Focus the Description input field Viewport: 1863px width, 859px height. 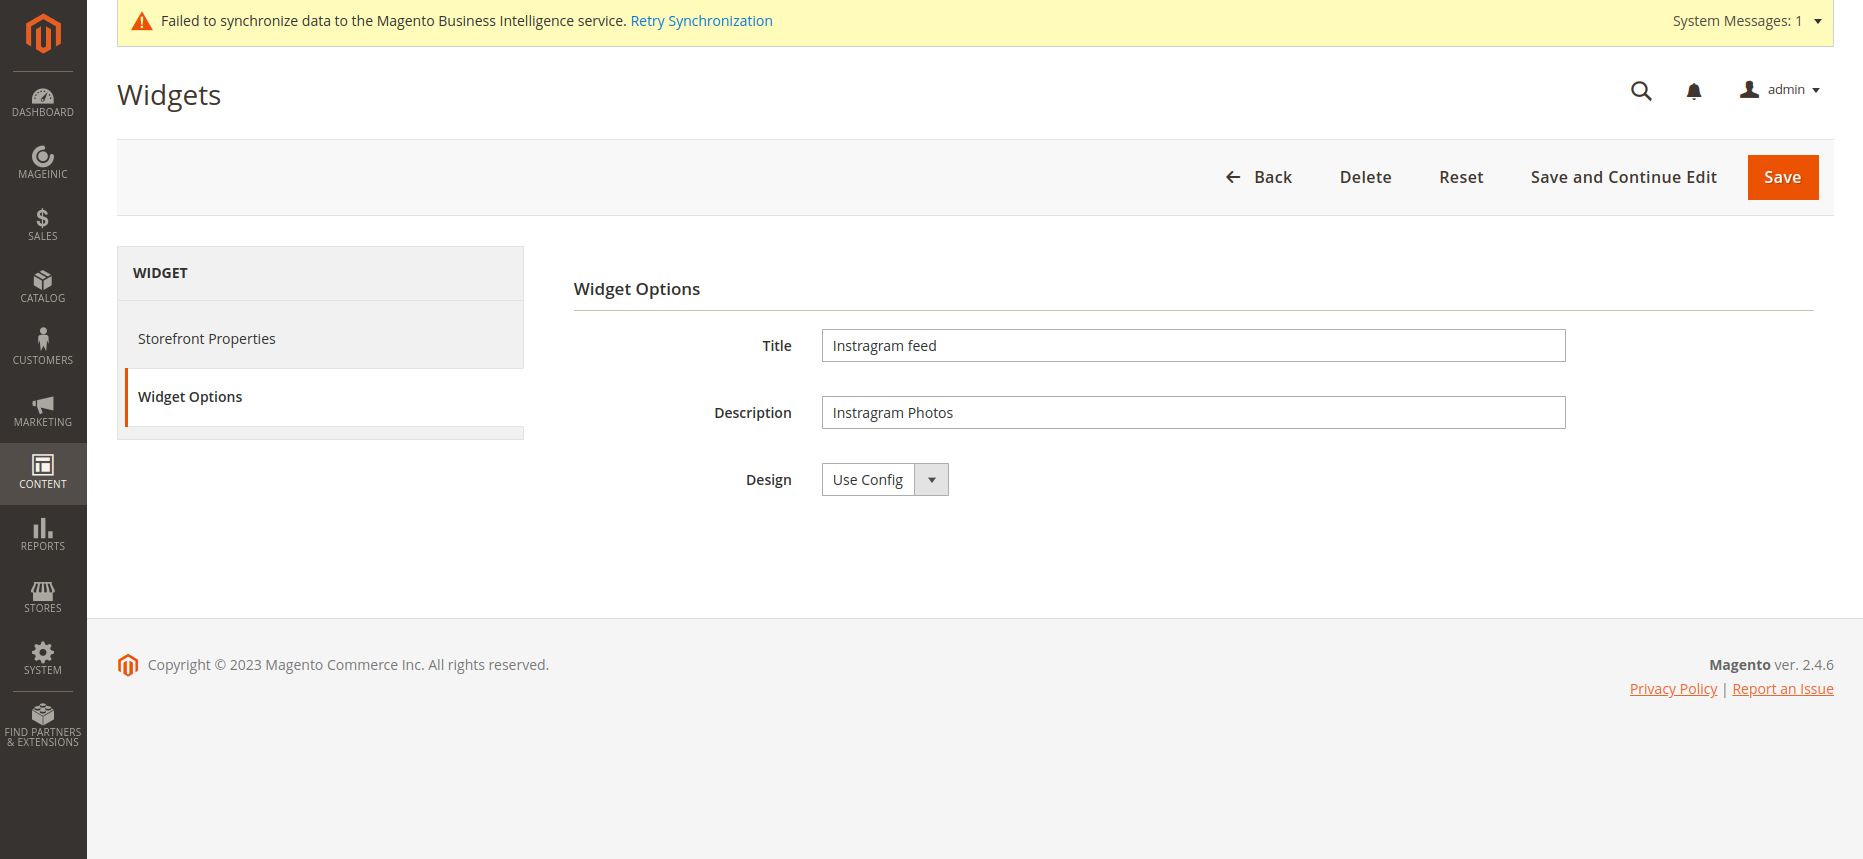[x=1193, y=413]
